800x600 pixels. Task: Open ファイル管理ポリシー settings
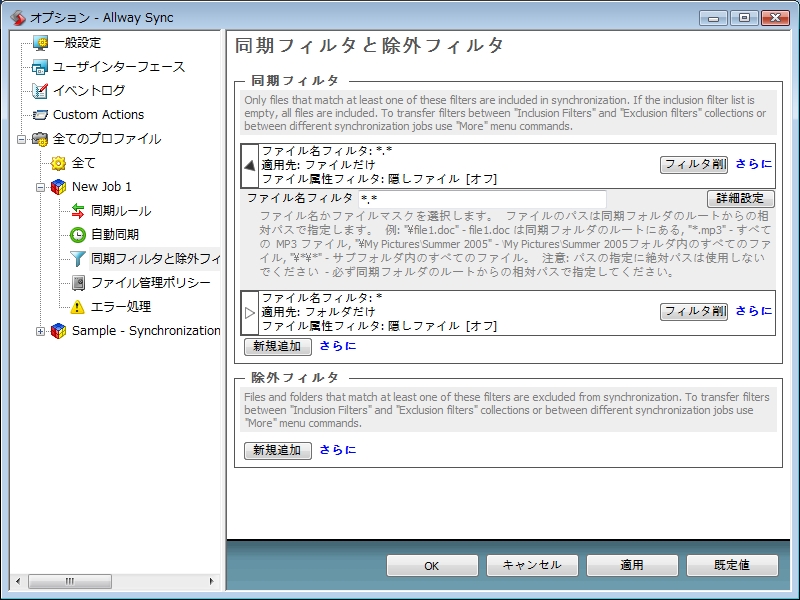[151, 283]
